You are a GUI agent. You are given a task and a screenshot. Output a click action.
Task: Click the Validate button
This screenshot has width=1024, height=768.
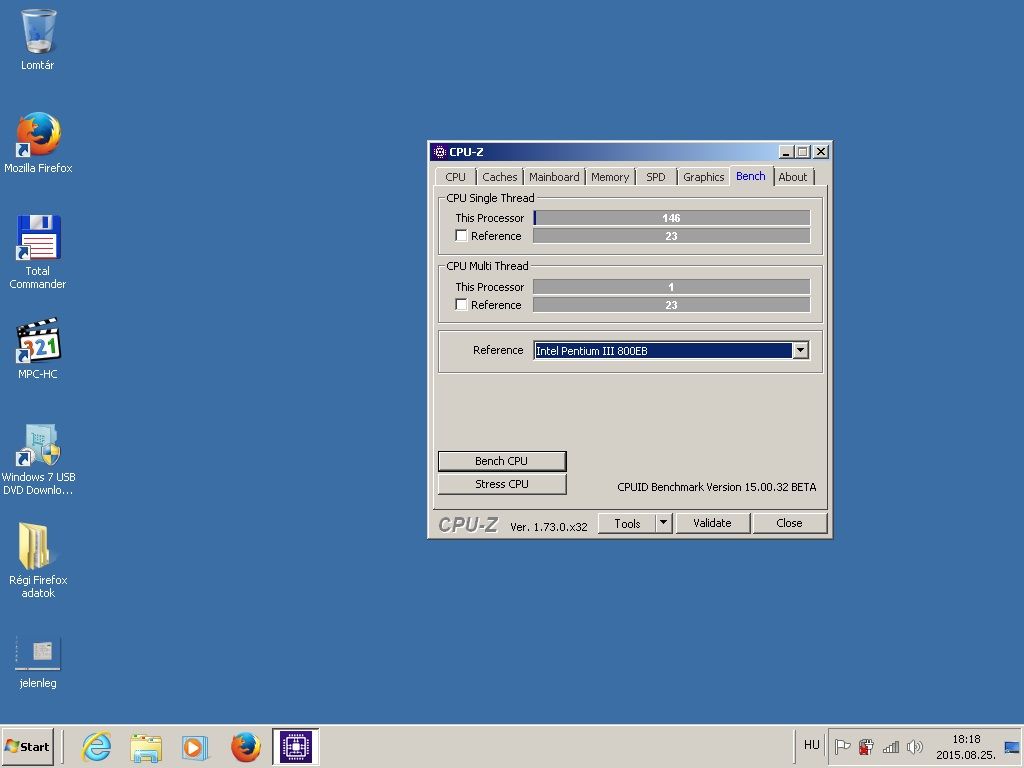(x=712, y=523)
